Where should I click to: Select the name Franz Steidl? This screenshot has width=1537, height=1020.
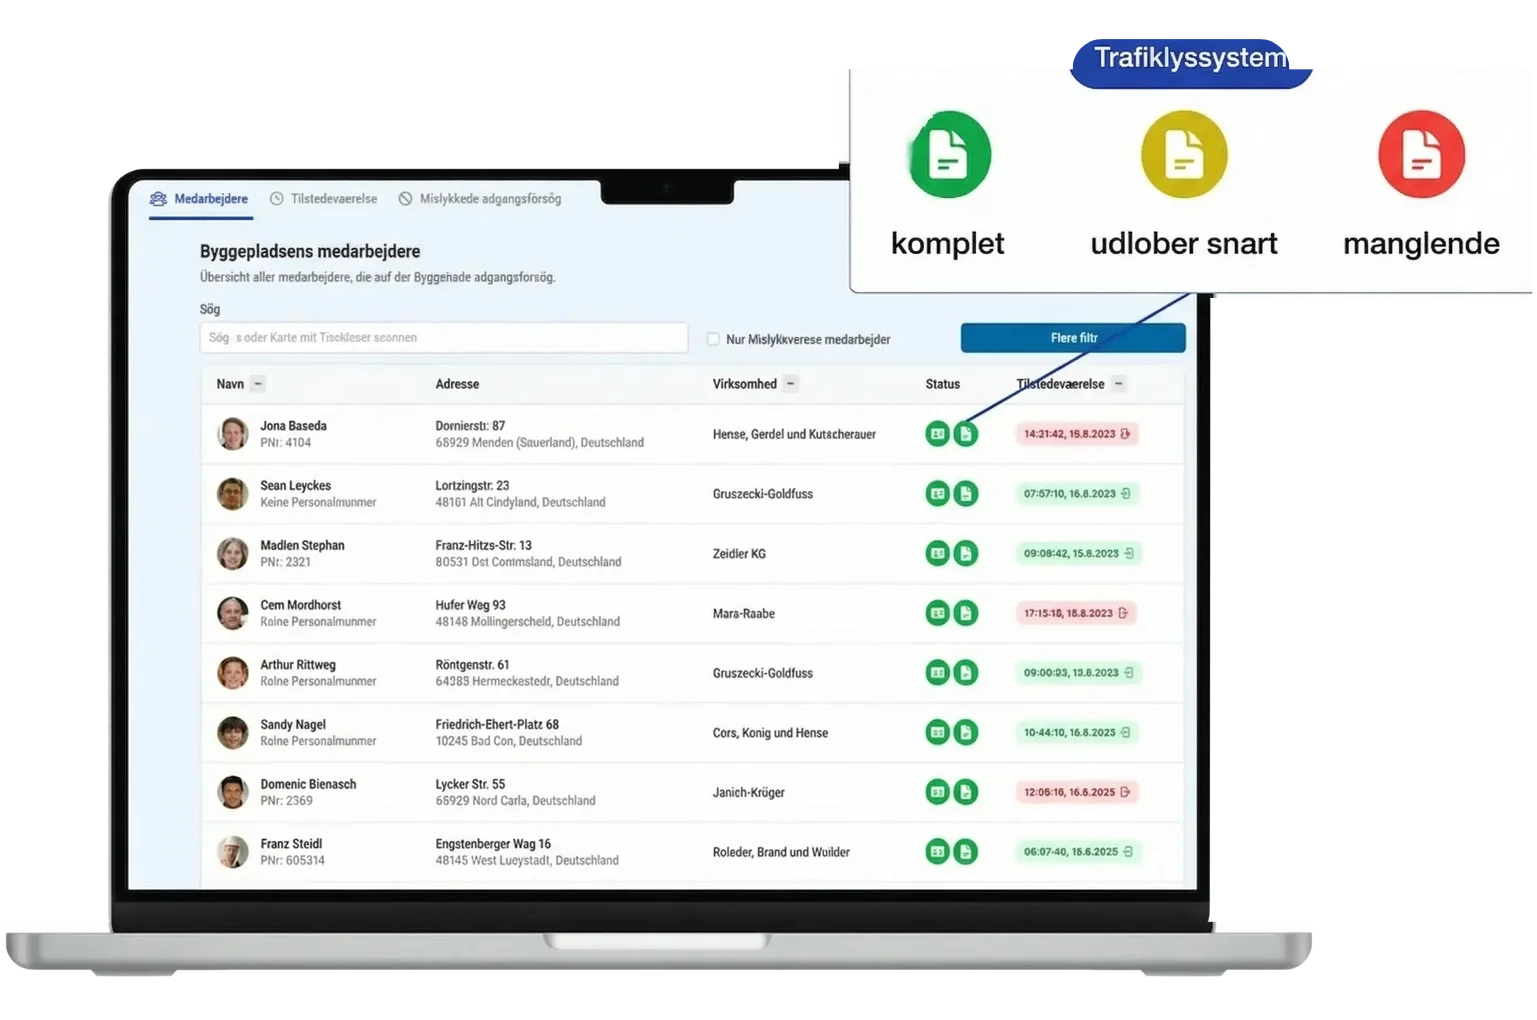[291, 844]
